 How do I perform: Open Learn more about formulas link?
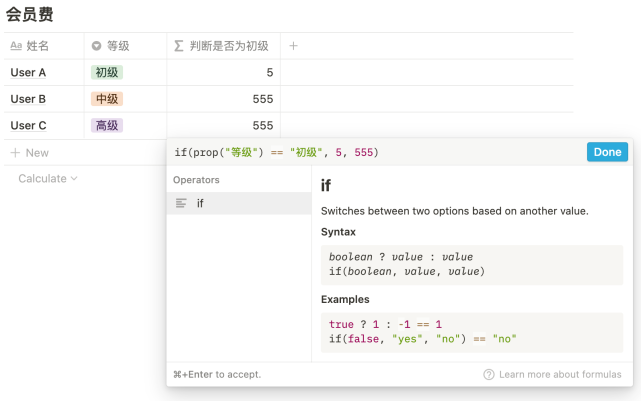(559, 374)
